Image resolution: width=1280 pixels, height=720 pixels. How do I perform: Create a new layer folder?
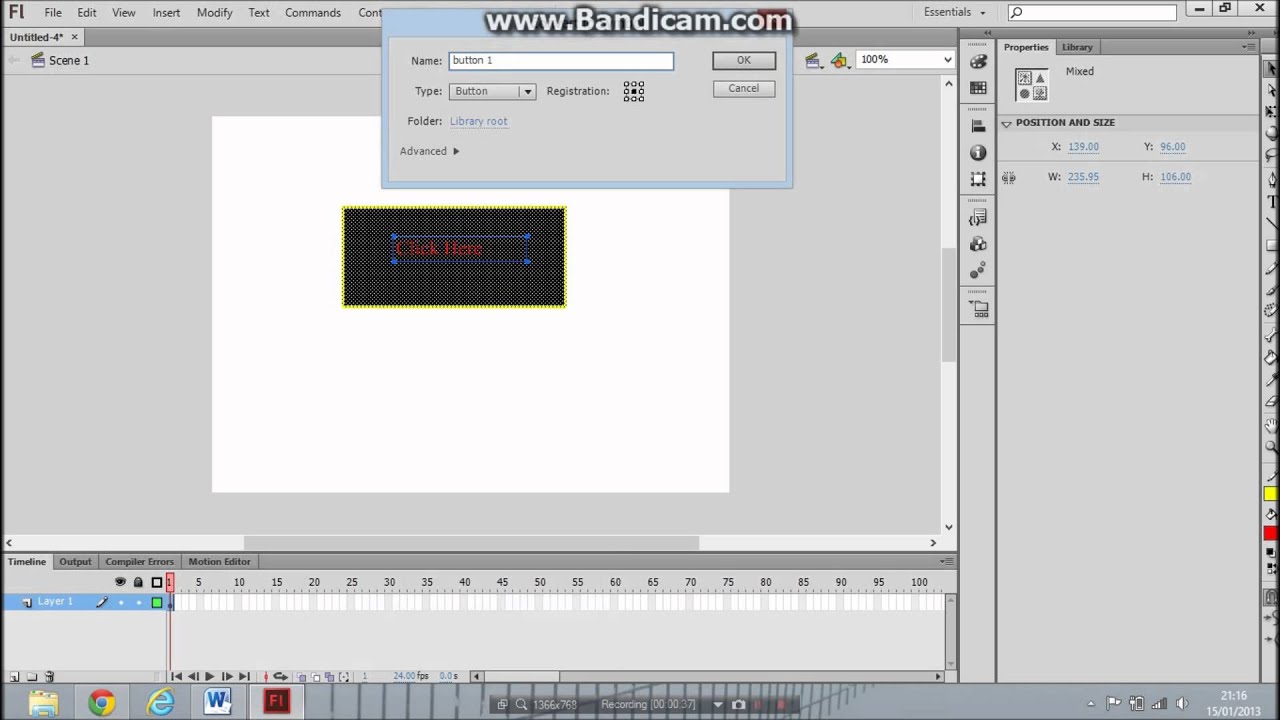[x=32, y=677]
